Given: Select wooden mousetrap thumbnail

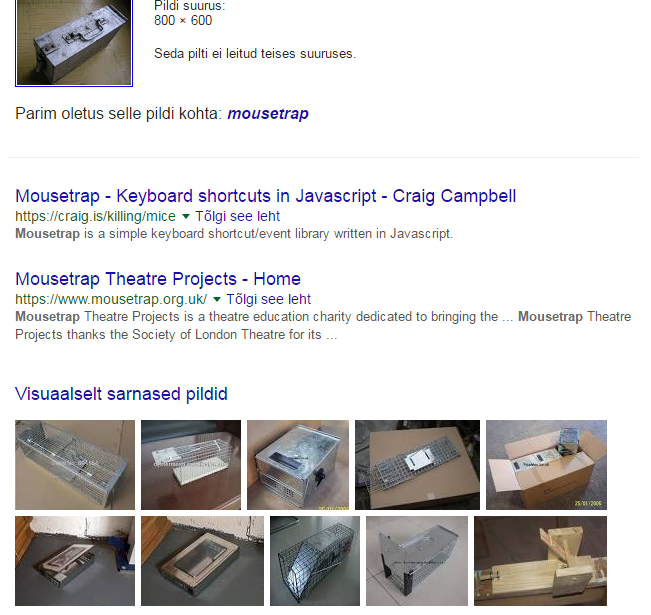Looking at the screenshot, I should click(540, 561).
